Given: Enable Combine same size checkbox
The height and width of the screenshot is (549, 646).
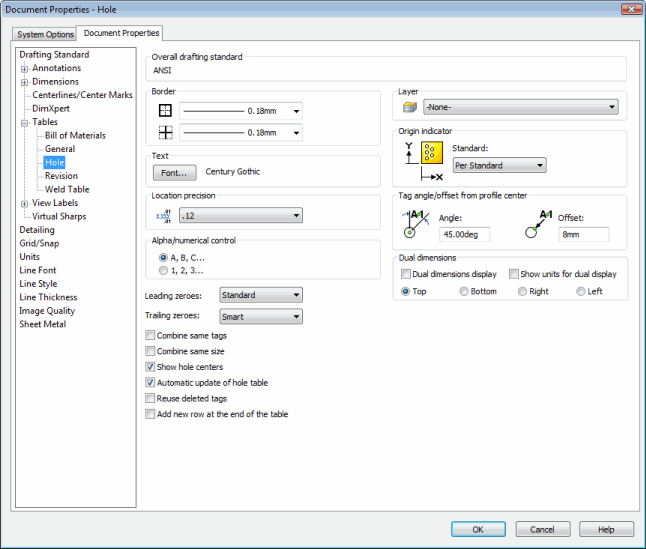Looking at the screenshot, I should 150,351.
